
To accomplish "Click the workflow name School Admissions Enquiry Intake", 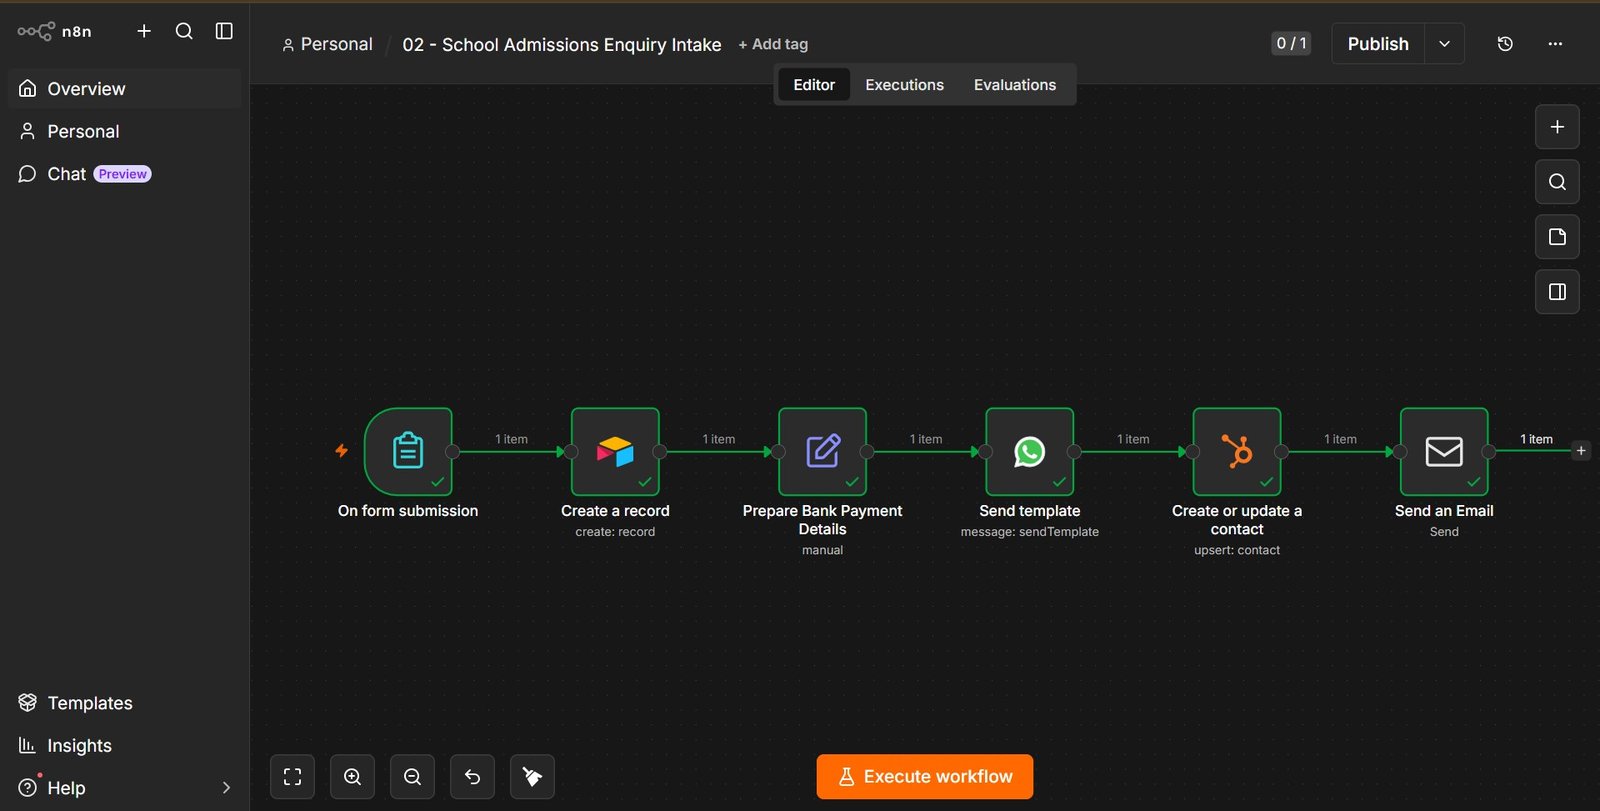I will [562, 44].
